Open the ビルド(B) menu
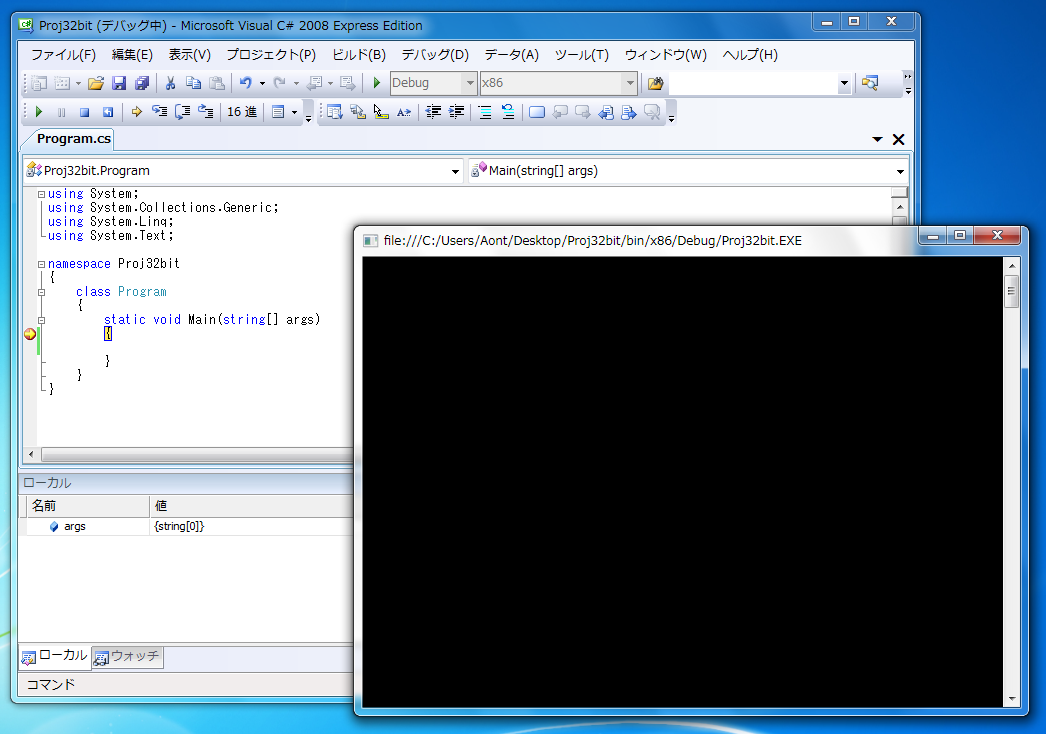Viewport: 1046px width, 734px height. pyautogui.click(x=359, y=55)
